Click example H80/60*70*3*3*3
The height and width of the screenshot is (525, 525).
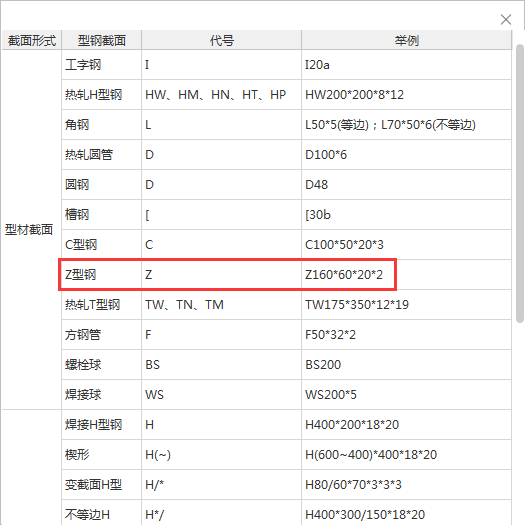click(x=353, y=484)
